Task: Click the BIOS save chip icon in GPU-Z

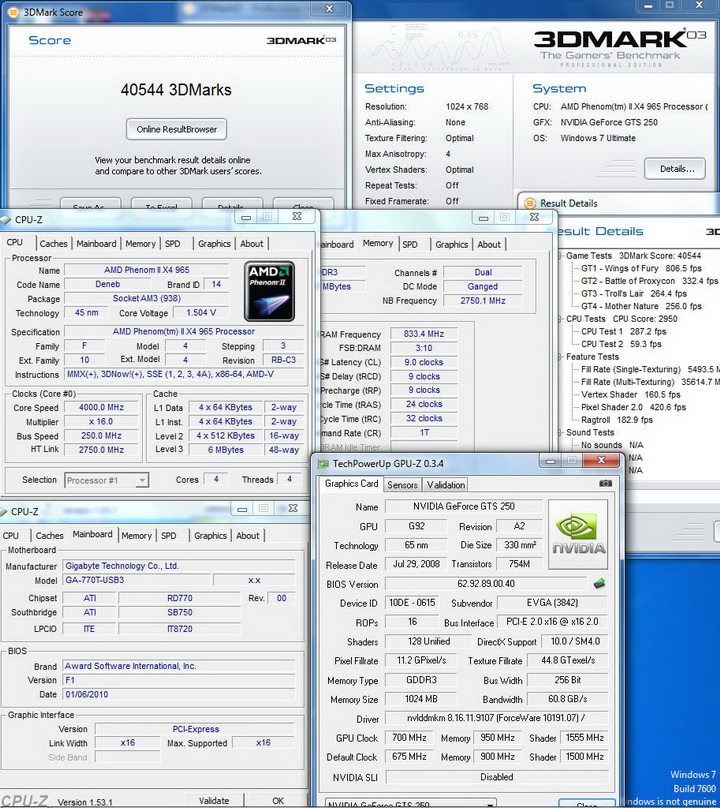Action: coord(599,584)
